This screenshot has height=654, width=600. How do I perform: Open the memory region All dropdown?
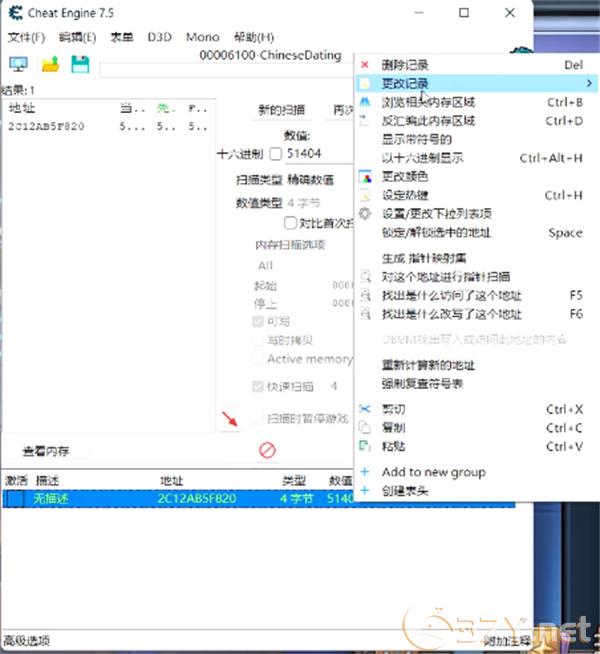[x=303, y=265]
